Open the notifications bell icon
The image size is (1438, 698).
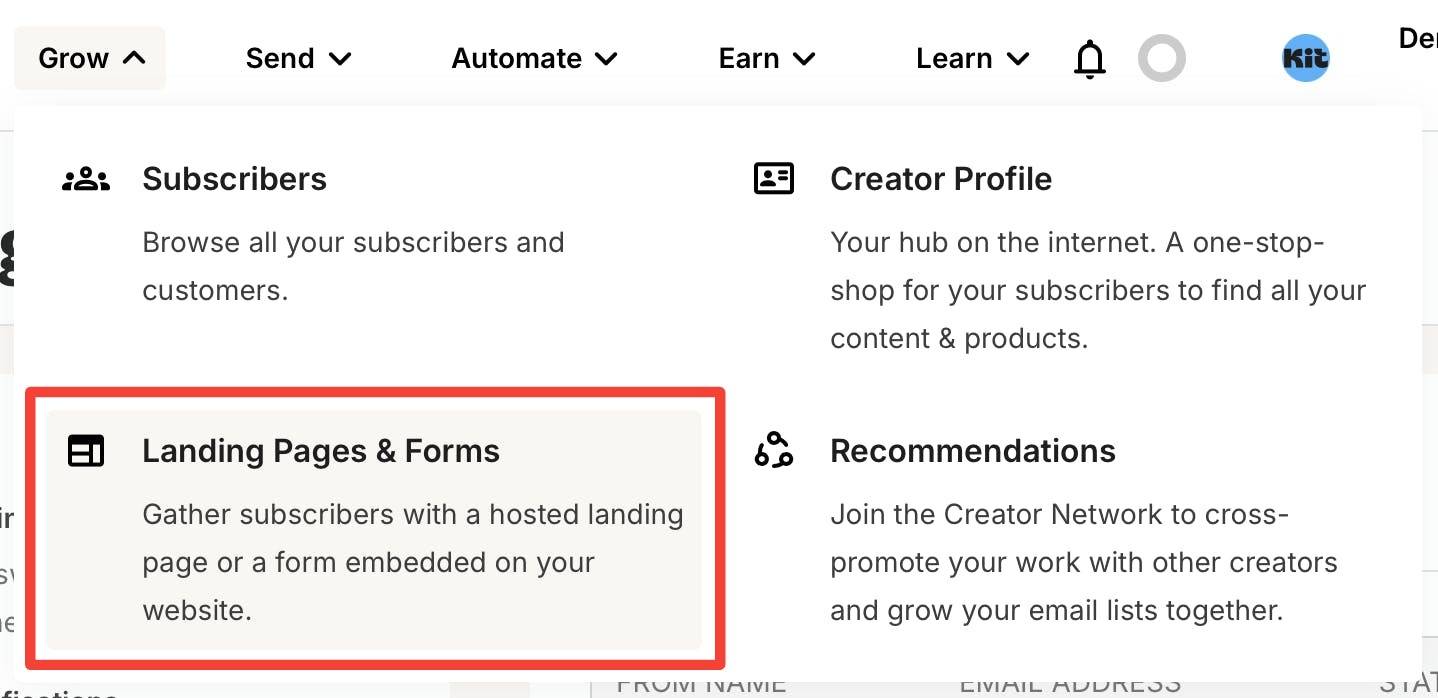1090,59
